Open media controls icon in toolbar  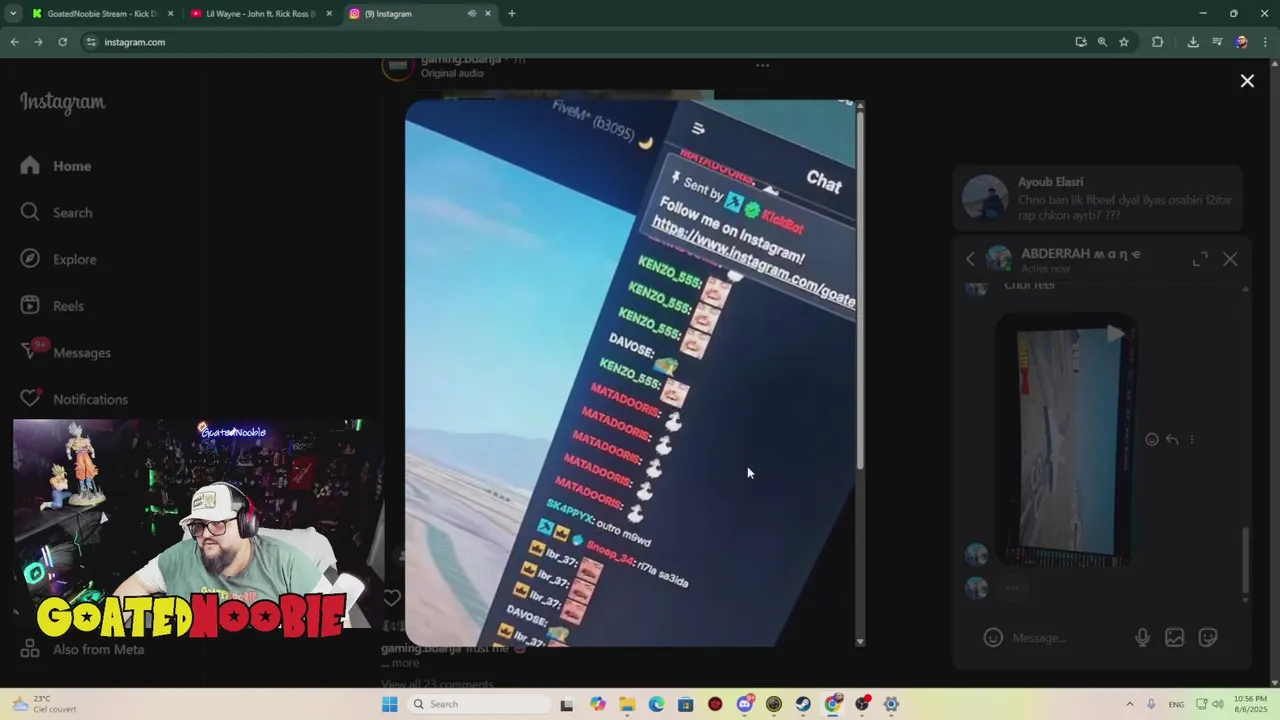coord(1217,42)
